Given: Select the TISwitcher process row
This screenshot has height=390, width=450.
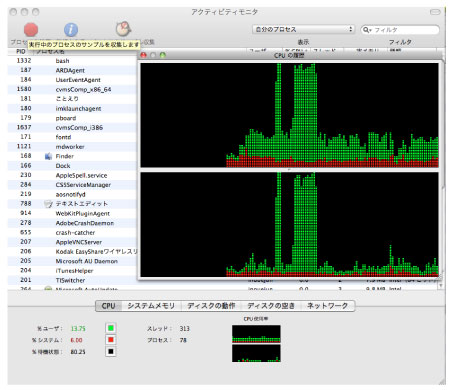Looking at the screenshot, I should pos(72,280).
